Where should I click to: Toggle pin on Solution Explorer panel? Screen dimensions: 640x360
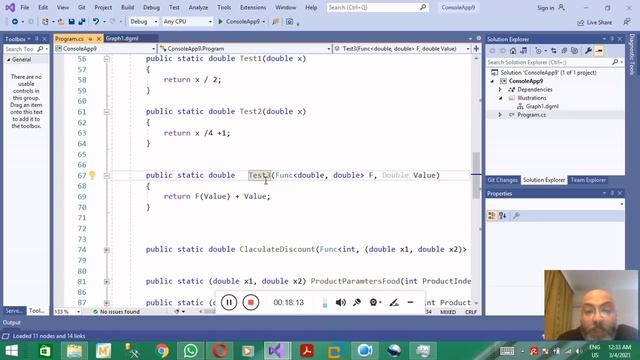[x=612, y=39]
